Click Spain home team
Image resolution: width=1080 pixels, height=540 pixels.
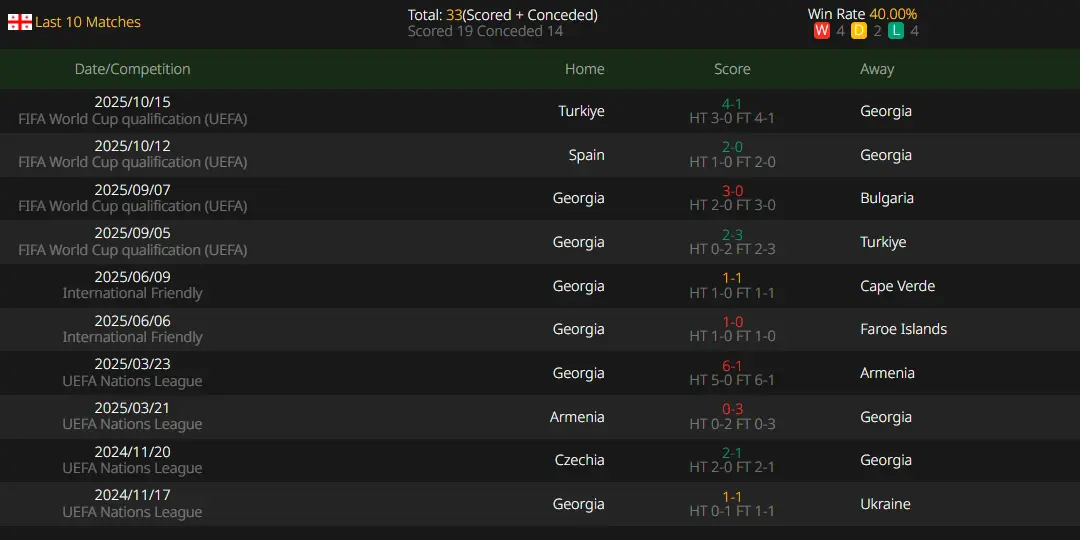586,155
